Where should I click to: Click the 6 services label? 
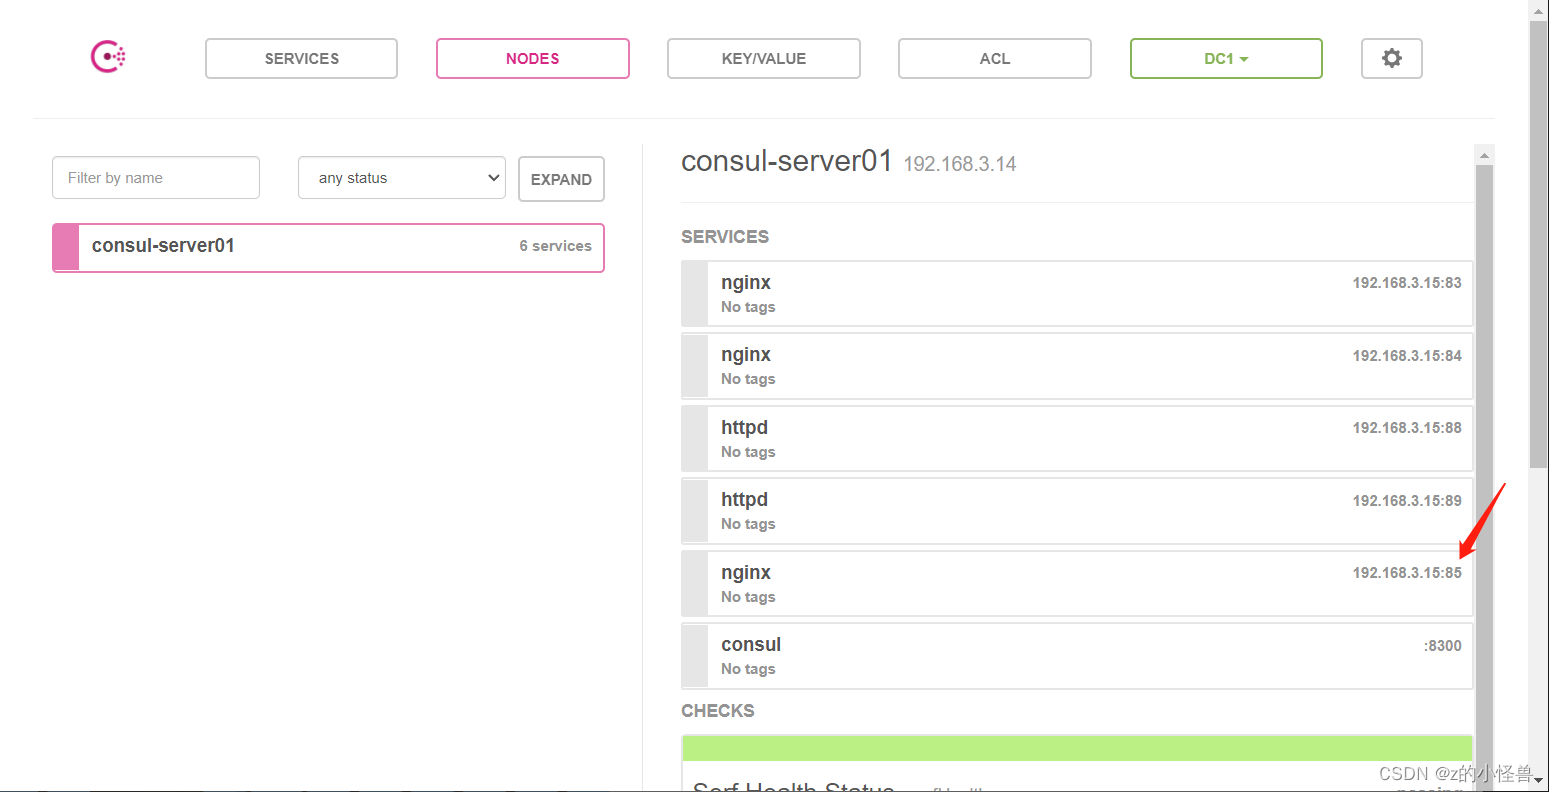click(555, 246)
